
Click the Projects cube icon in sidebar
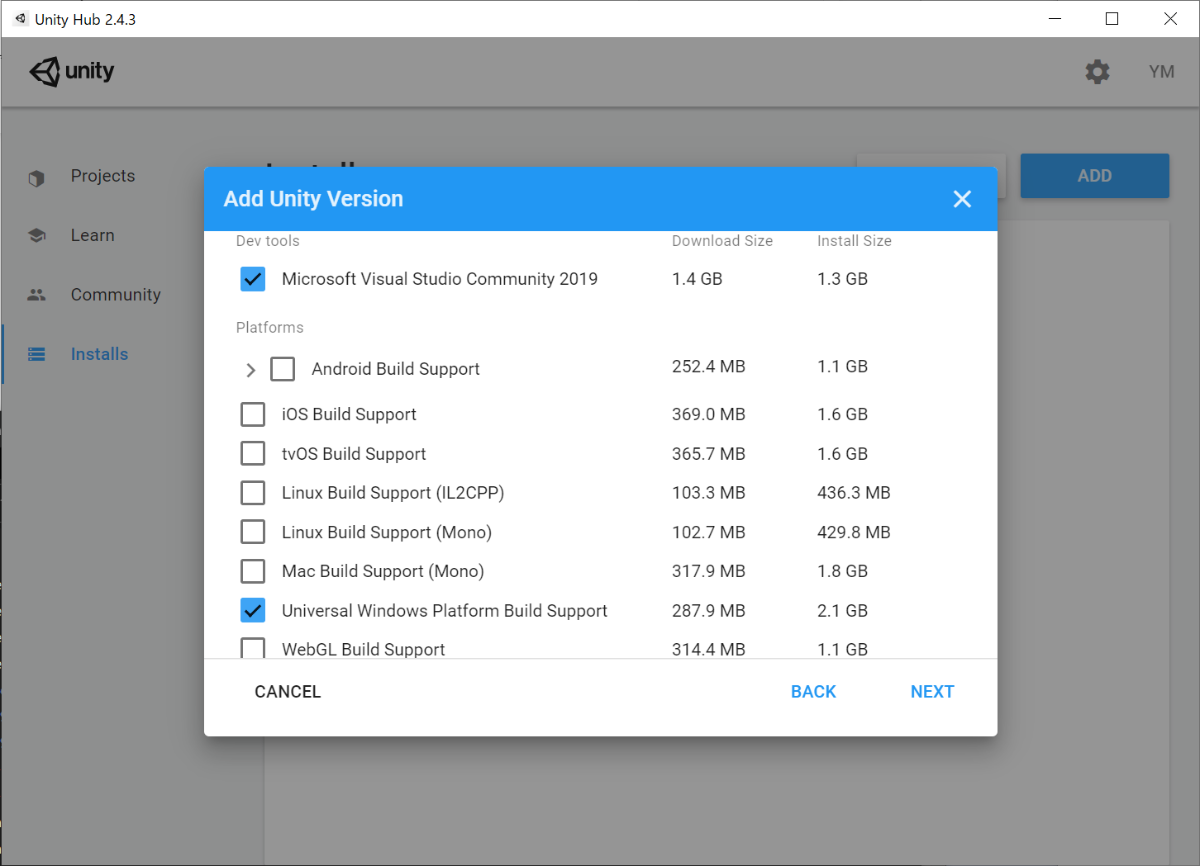37,177
